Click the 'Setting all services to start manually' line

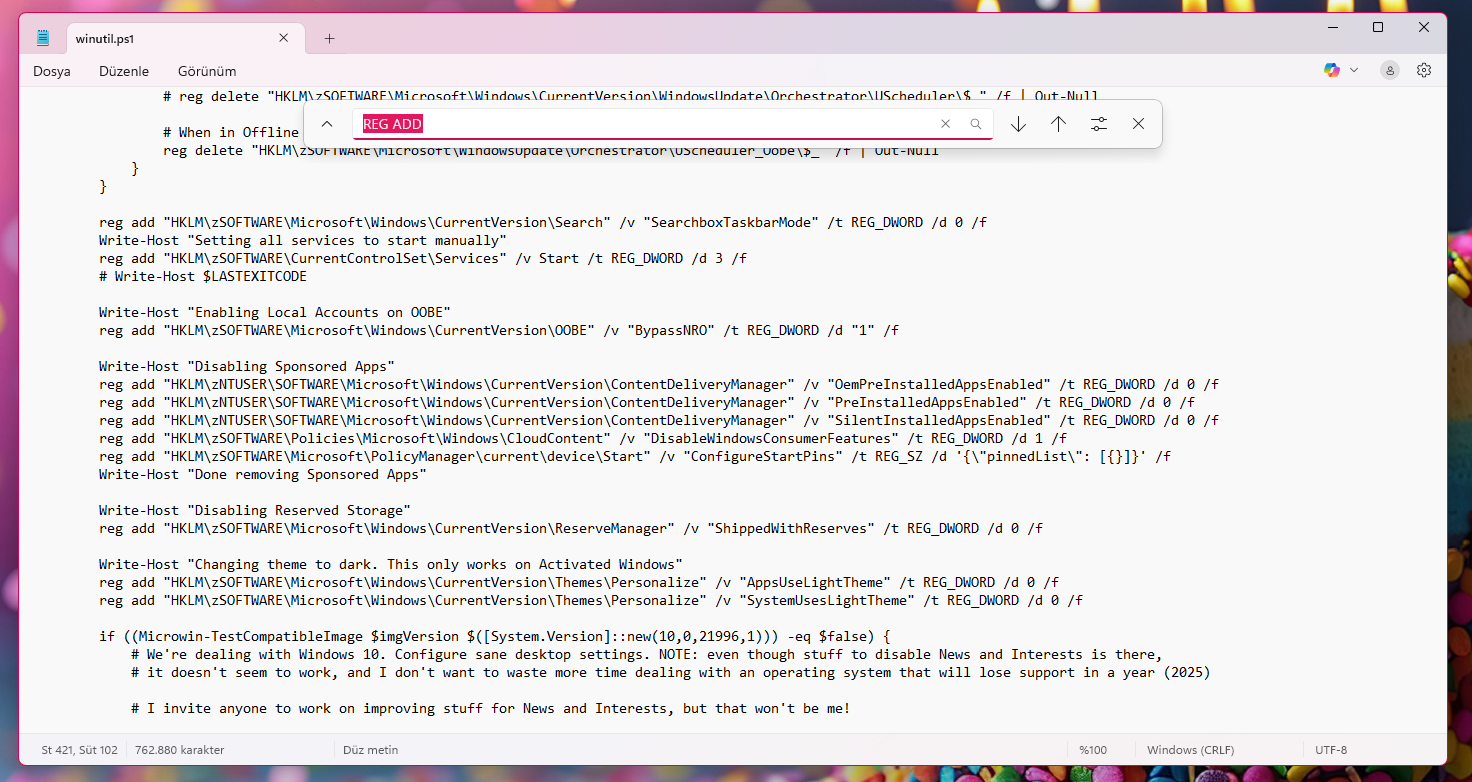pos(303,240)
